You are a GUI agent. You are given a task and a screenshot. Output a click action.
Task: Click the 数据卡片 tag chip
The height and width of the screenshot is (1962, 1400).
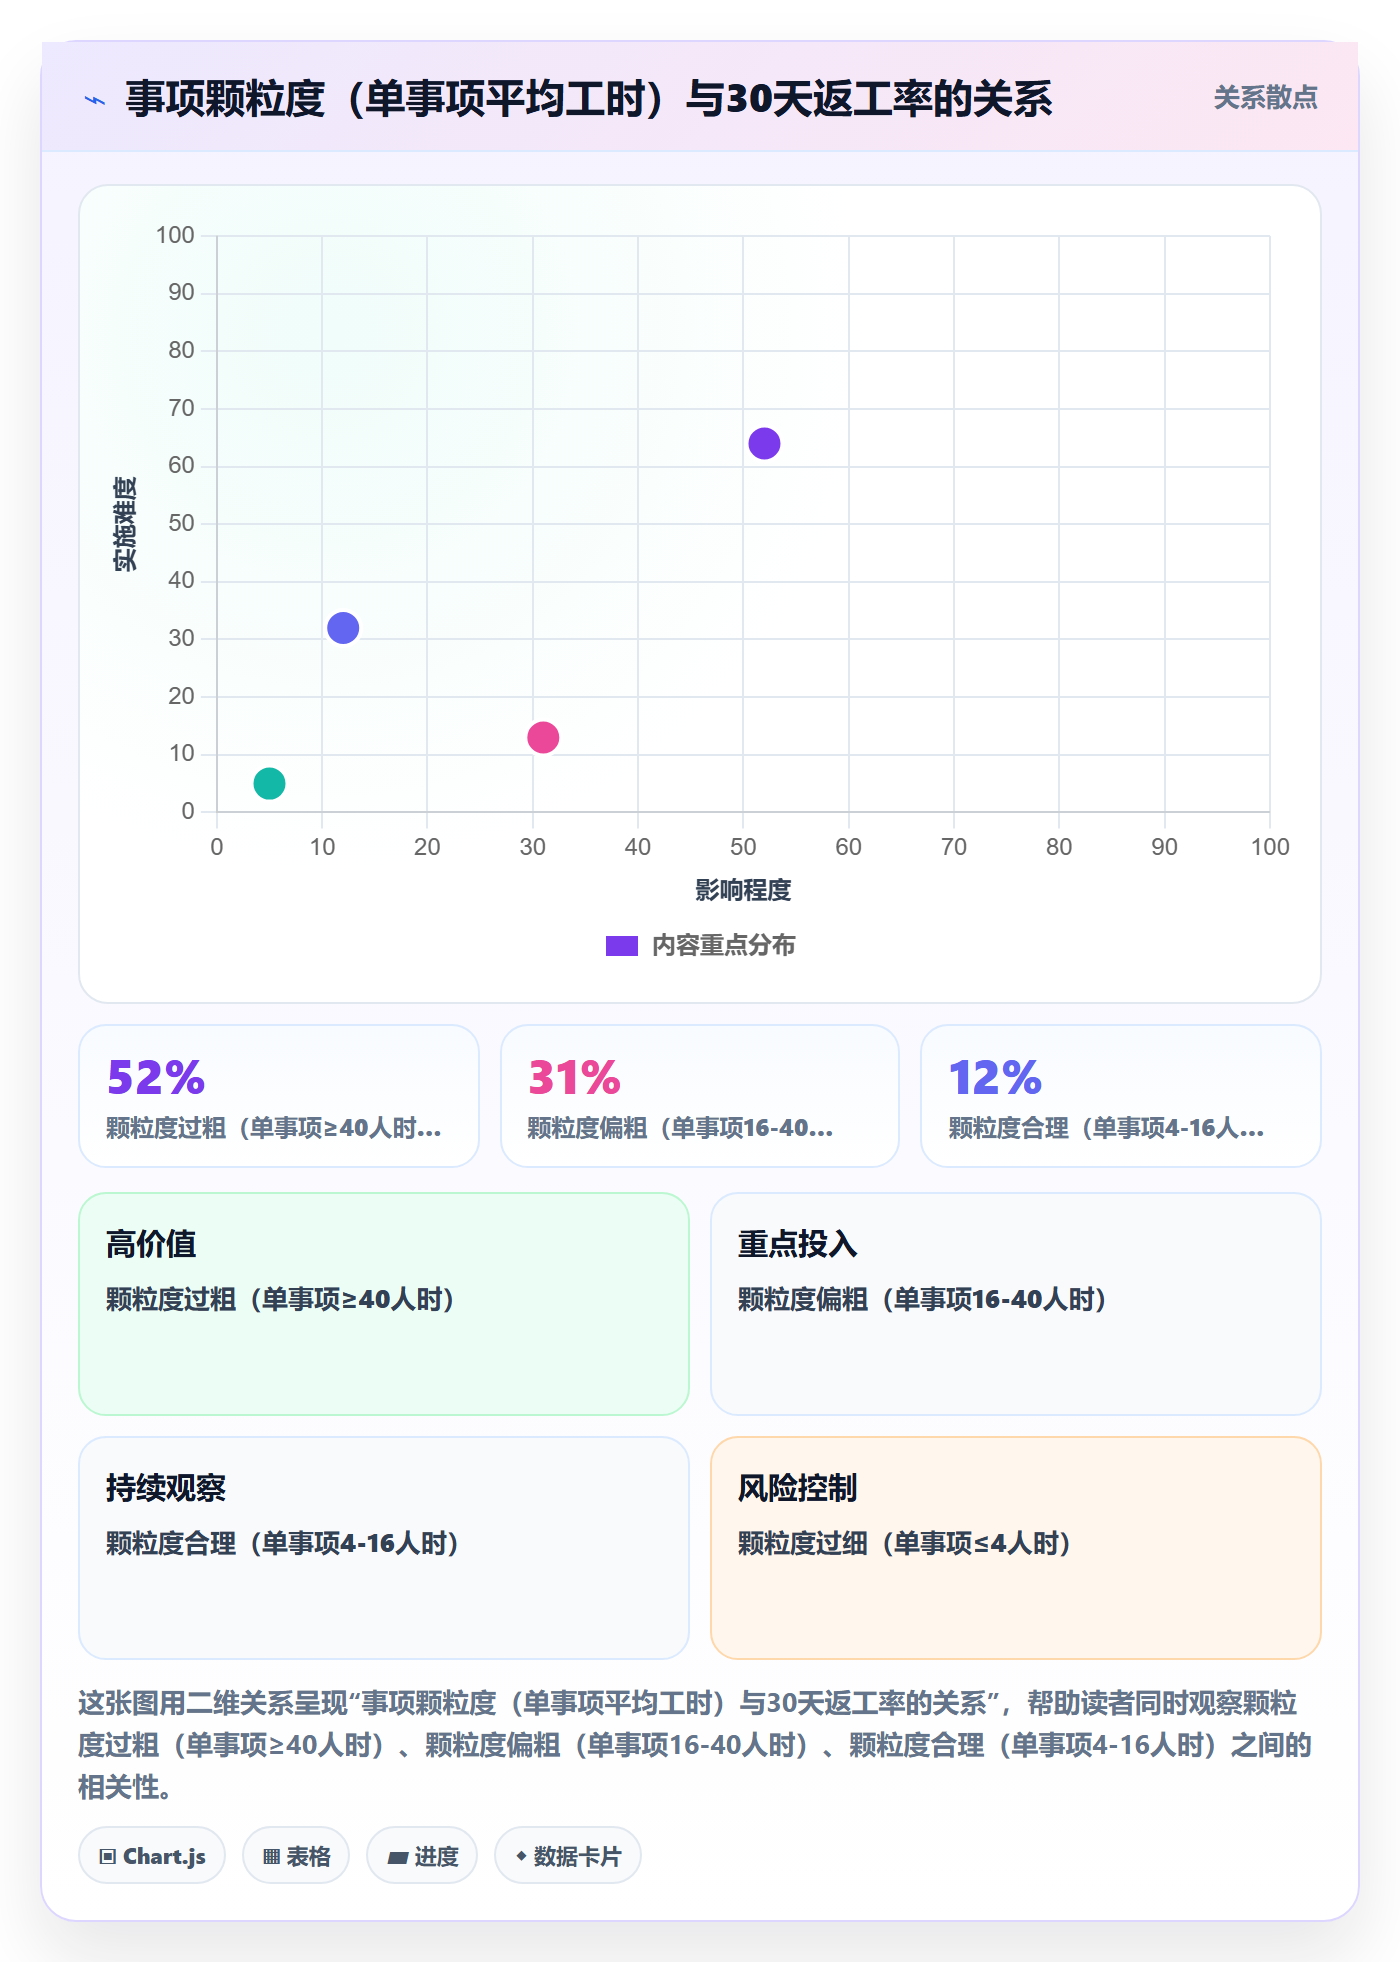click(568, 1856)
